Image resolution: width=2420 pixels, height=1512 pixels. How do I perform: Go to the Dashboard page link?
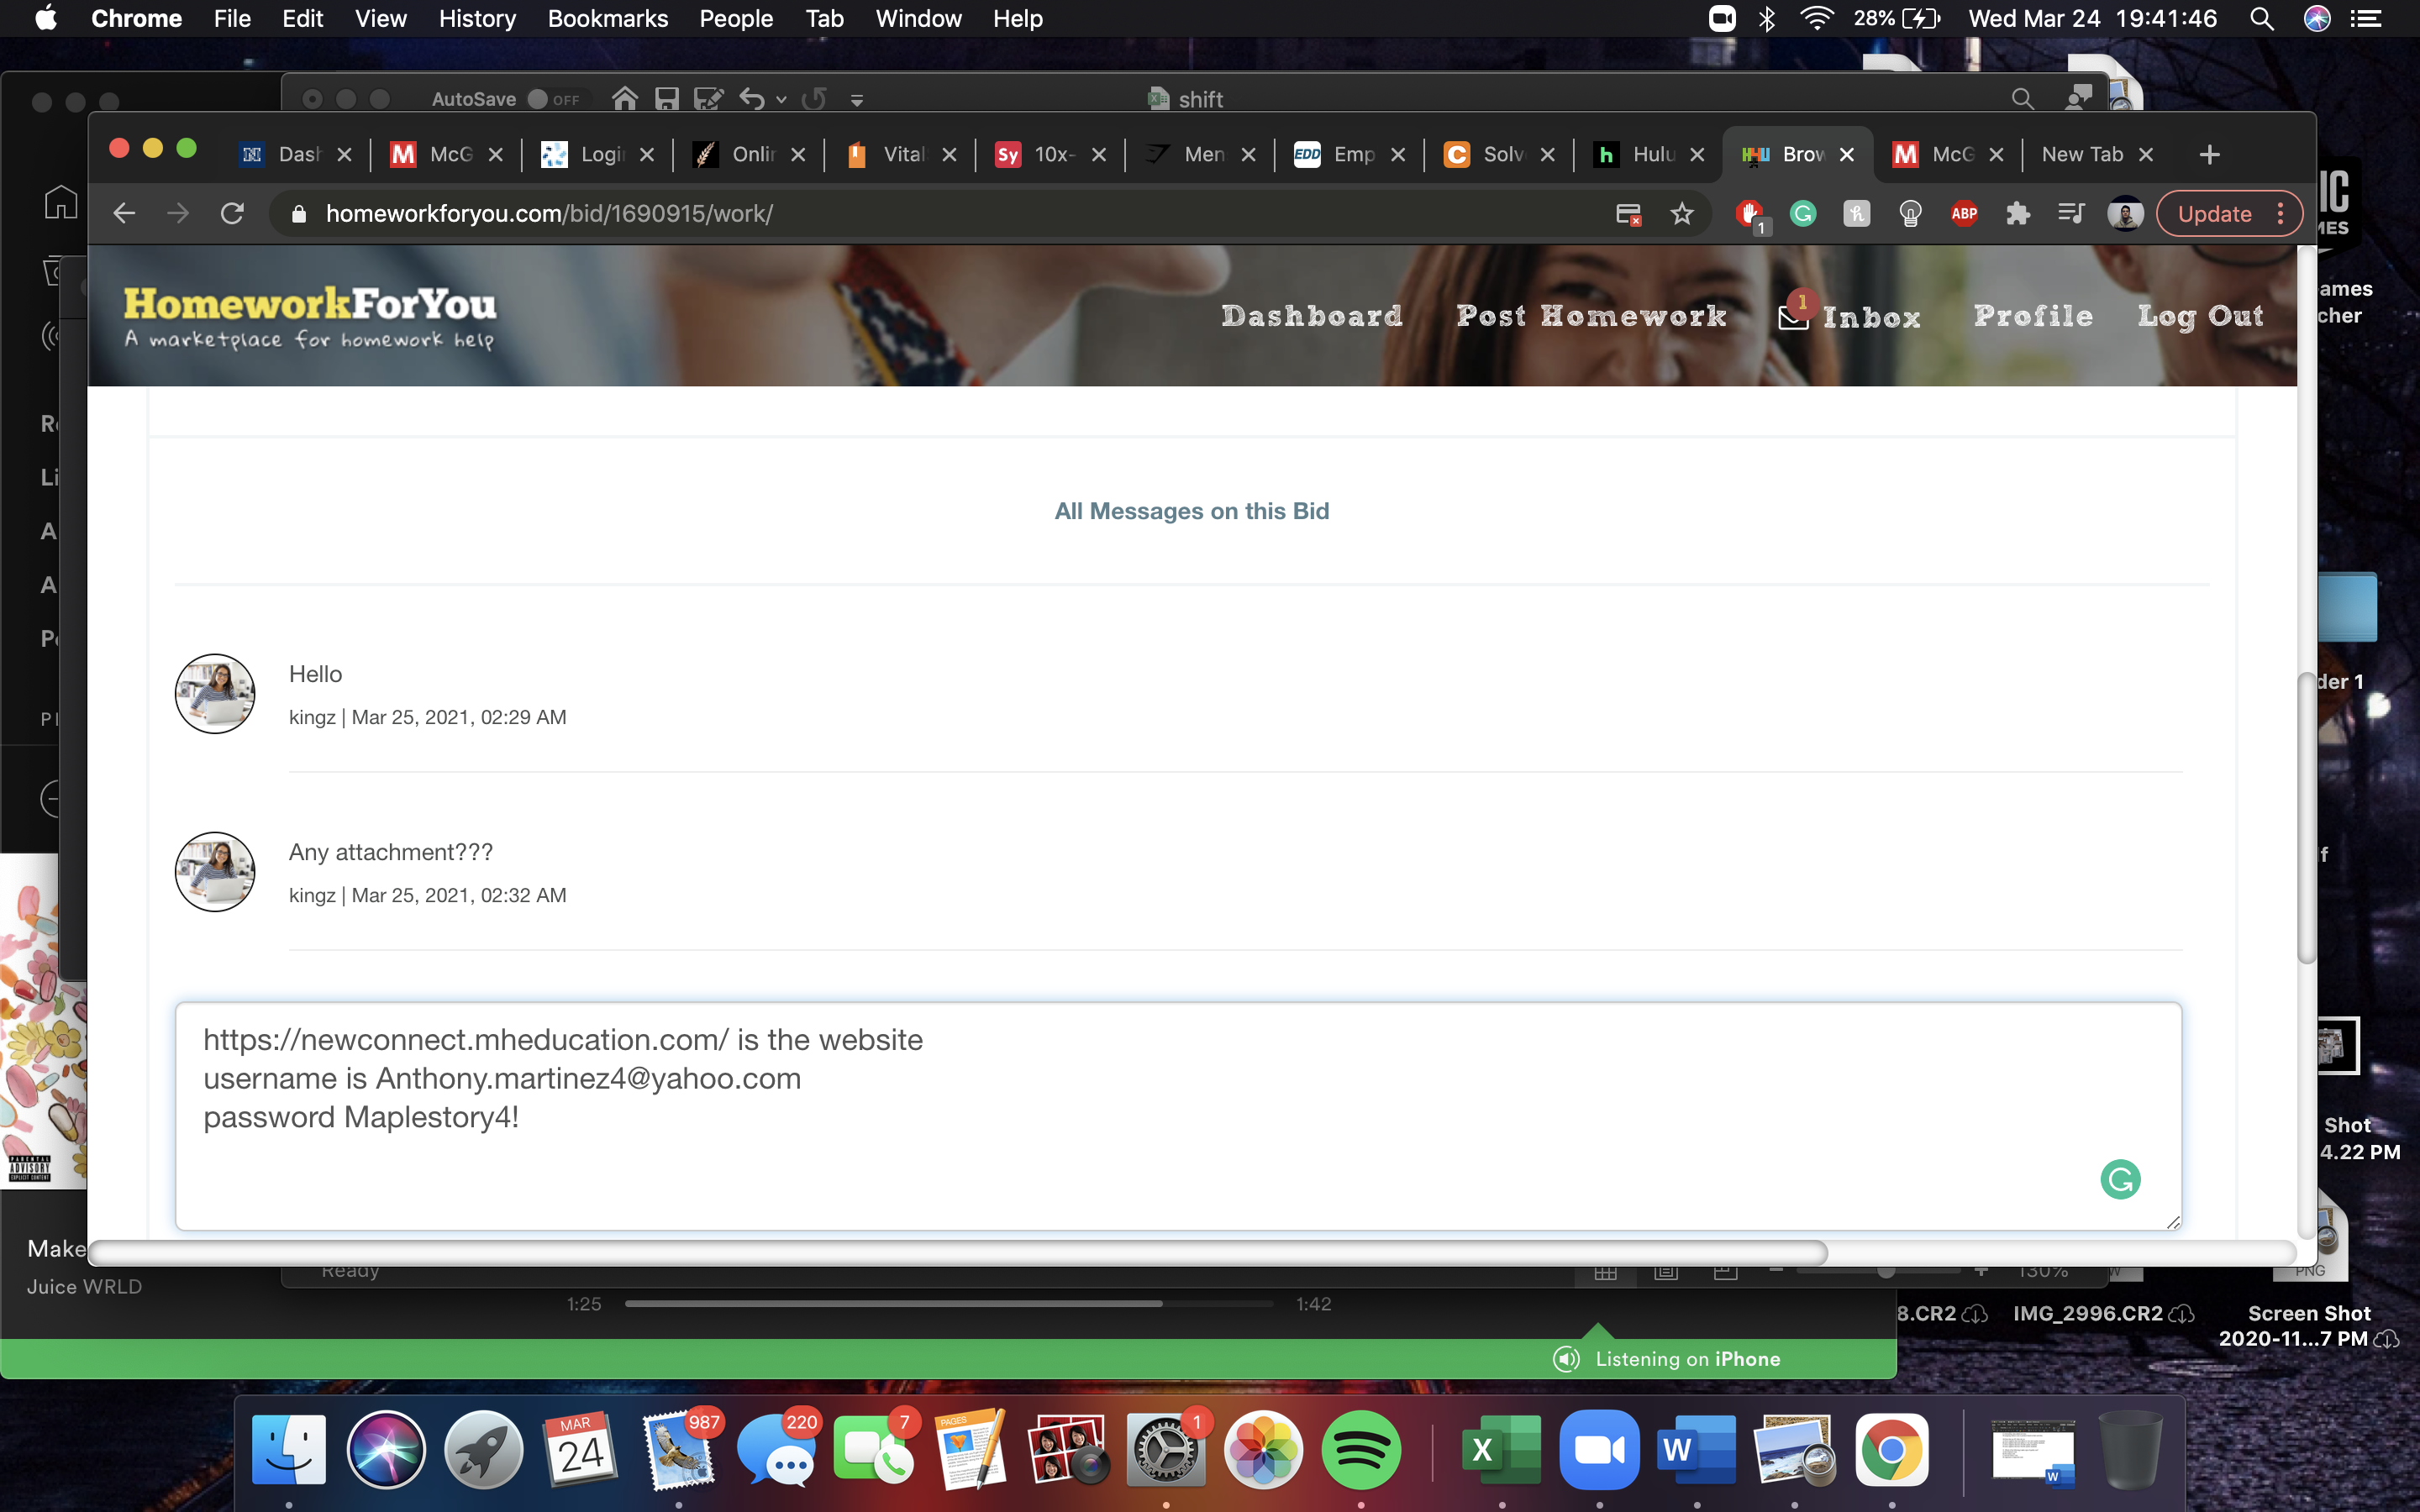[x=1311, y=316]
